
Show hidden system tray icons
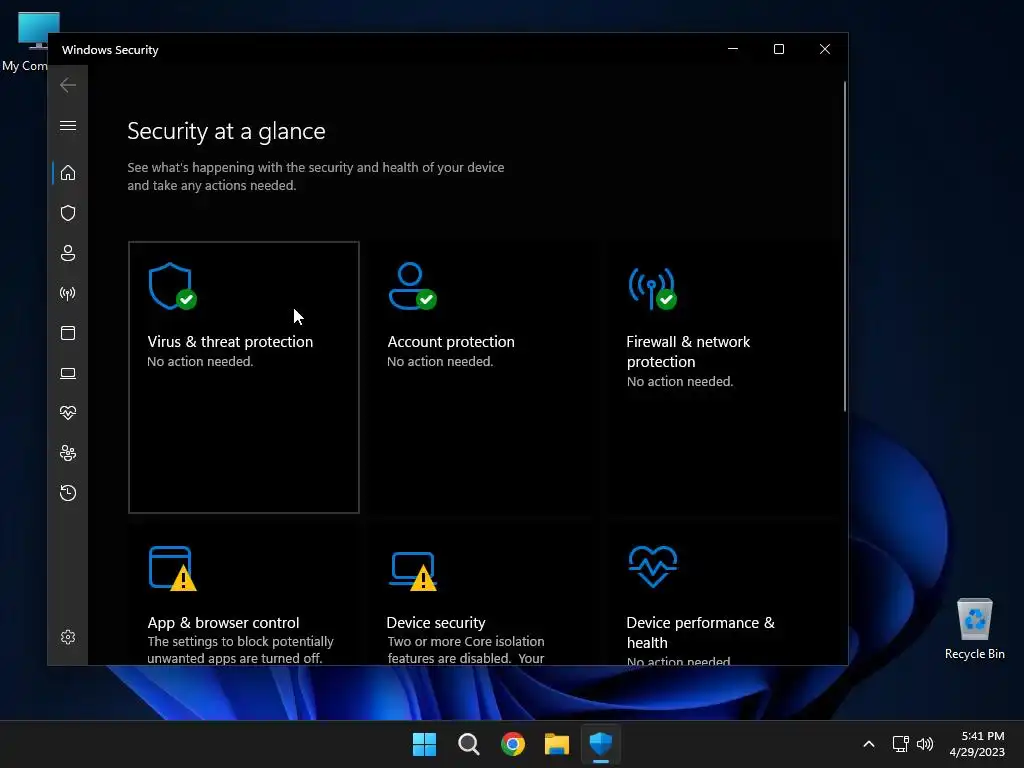coord(869,744)
